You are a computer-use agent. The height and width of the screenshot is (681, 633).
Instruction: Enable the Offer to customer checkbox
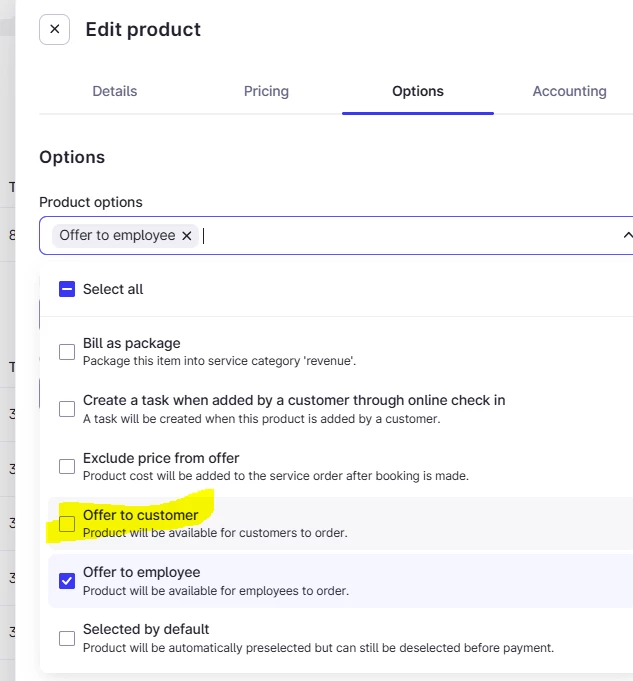tap(67, 524)
